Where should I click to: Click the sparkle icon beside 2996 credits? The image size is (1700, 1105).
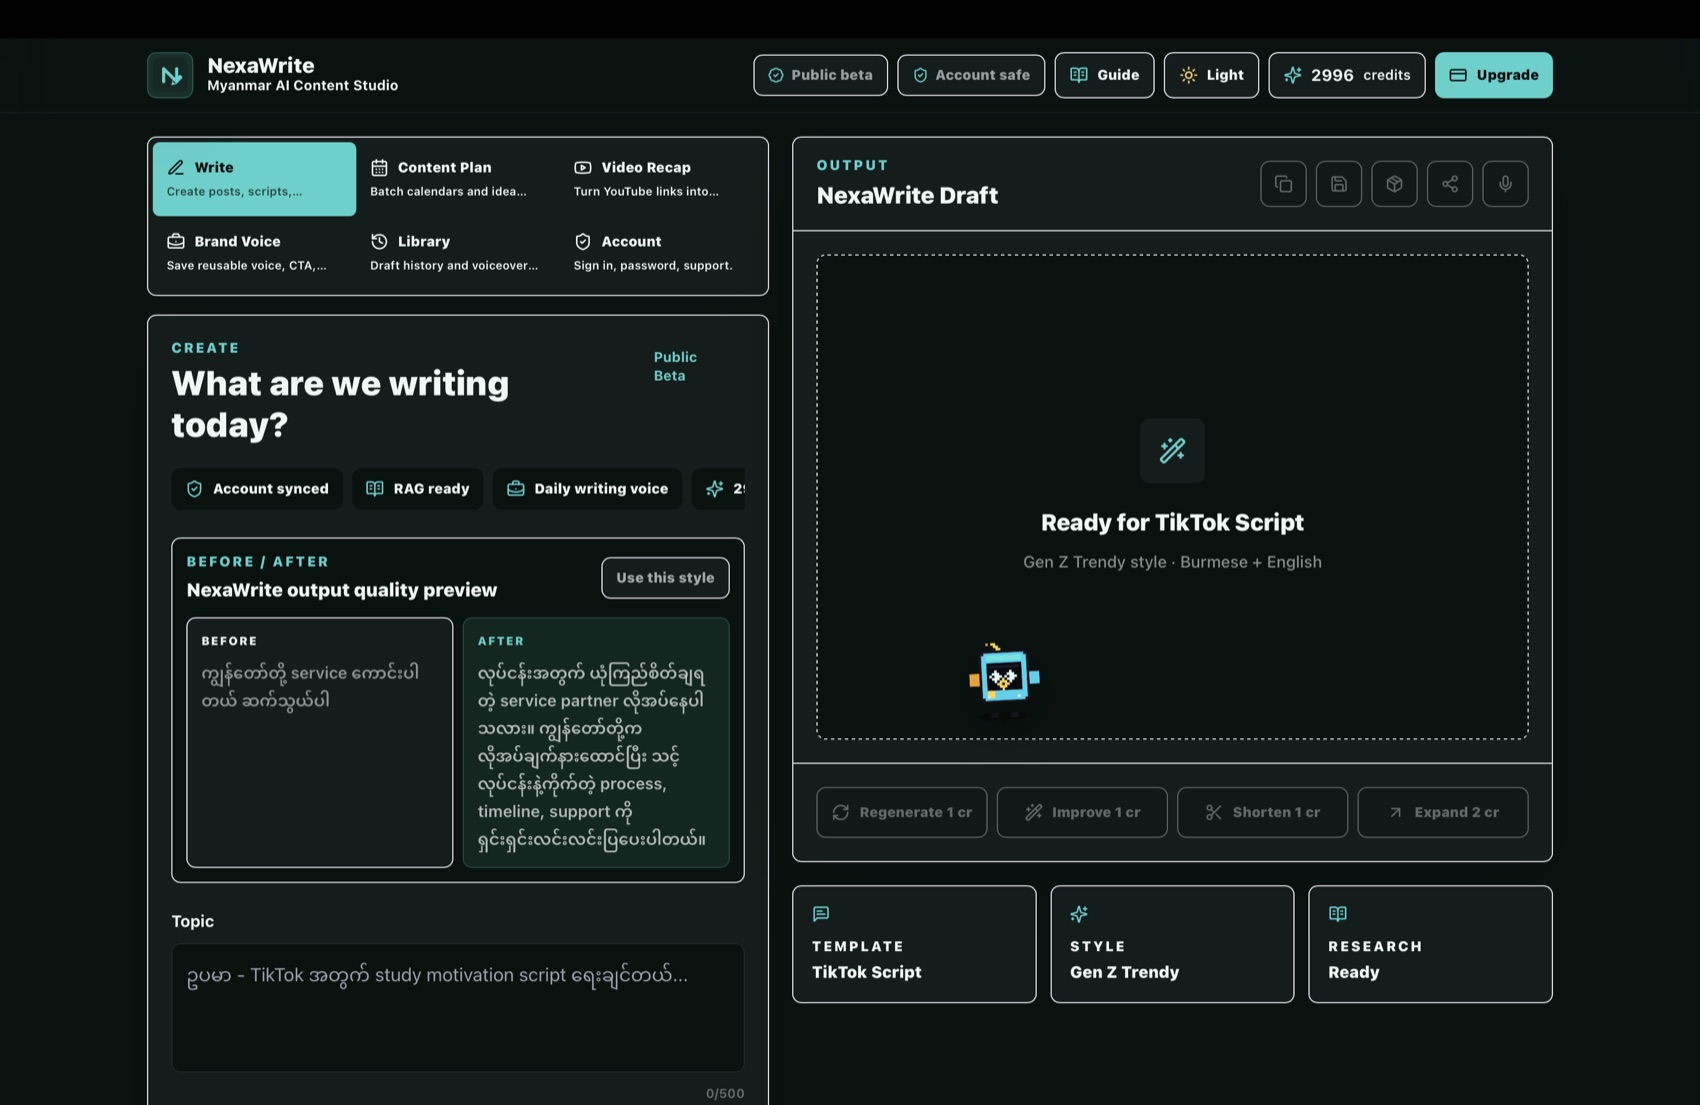1292,75
